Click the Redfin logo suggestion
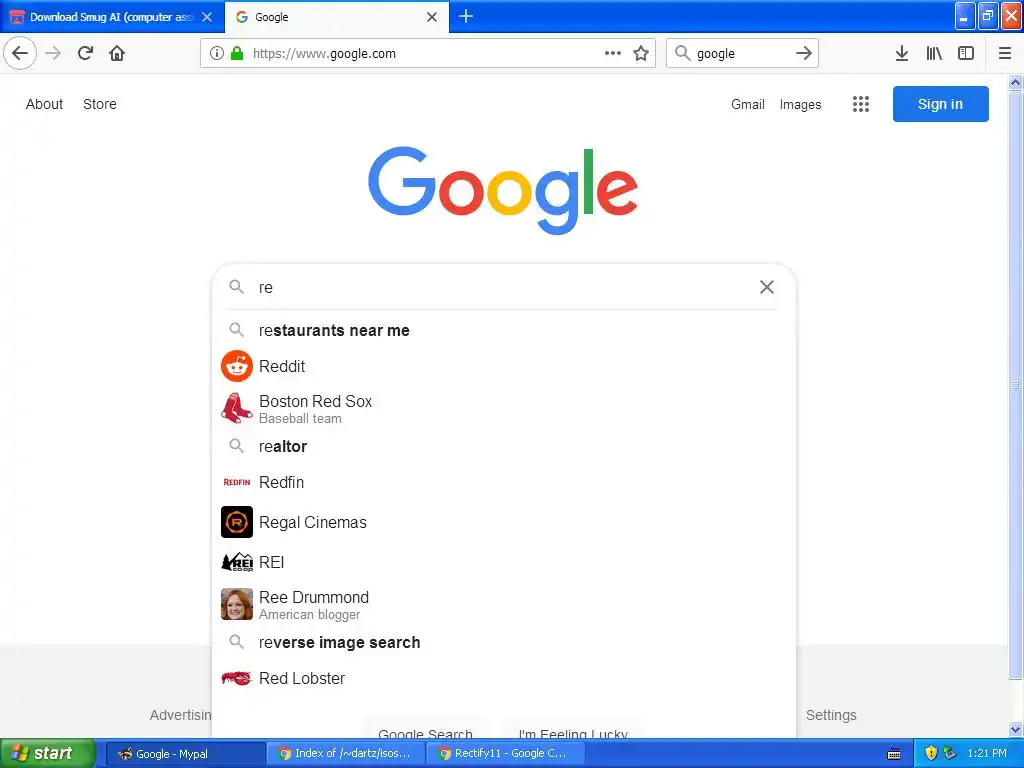This screenshot has height=768, width=1024. pos(237,482)
